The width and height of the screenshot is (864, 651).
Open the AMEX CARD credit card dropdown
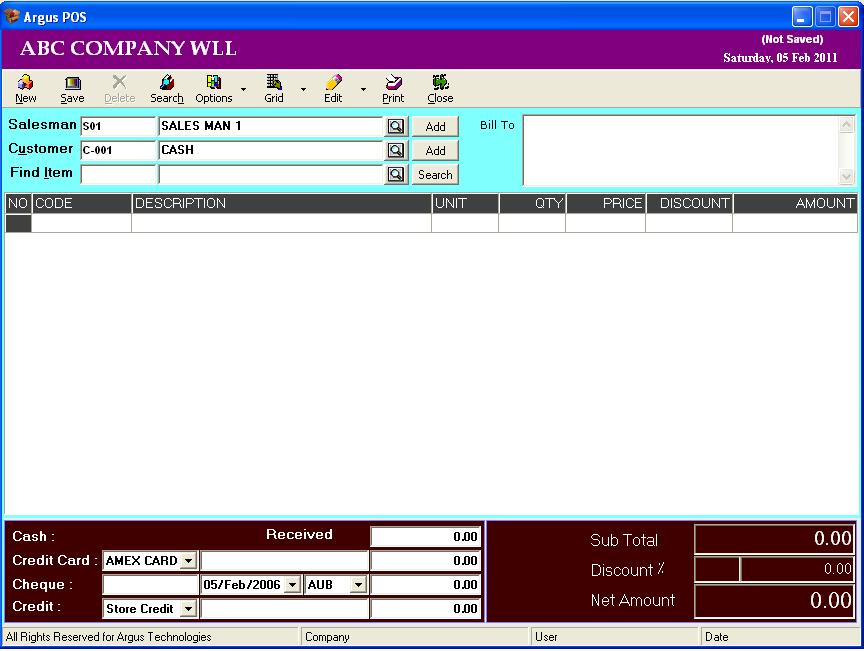(189, 560)
